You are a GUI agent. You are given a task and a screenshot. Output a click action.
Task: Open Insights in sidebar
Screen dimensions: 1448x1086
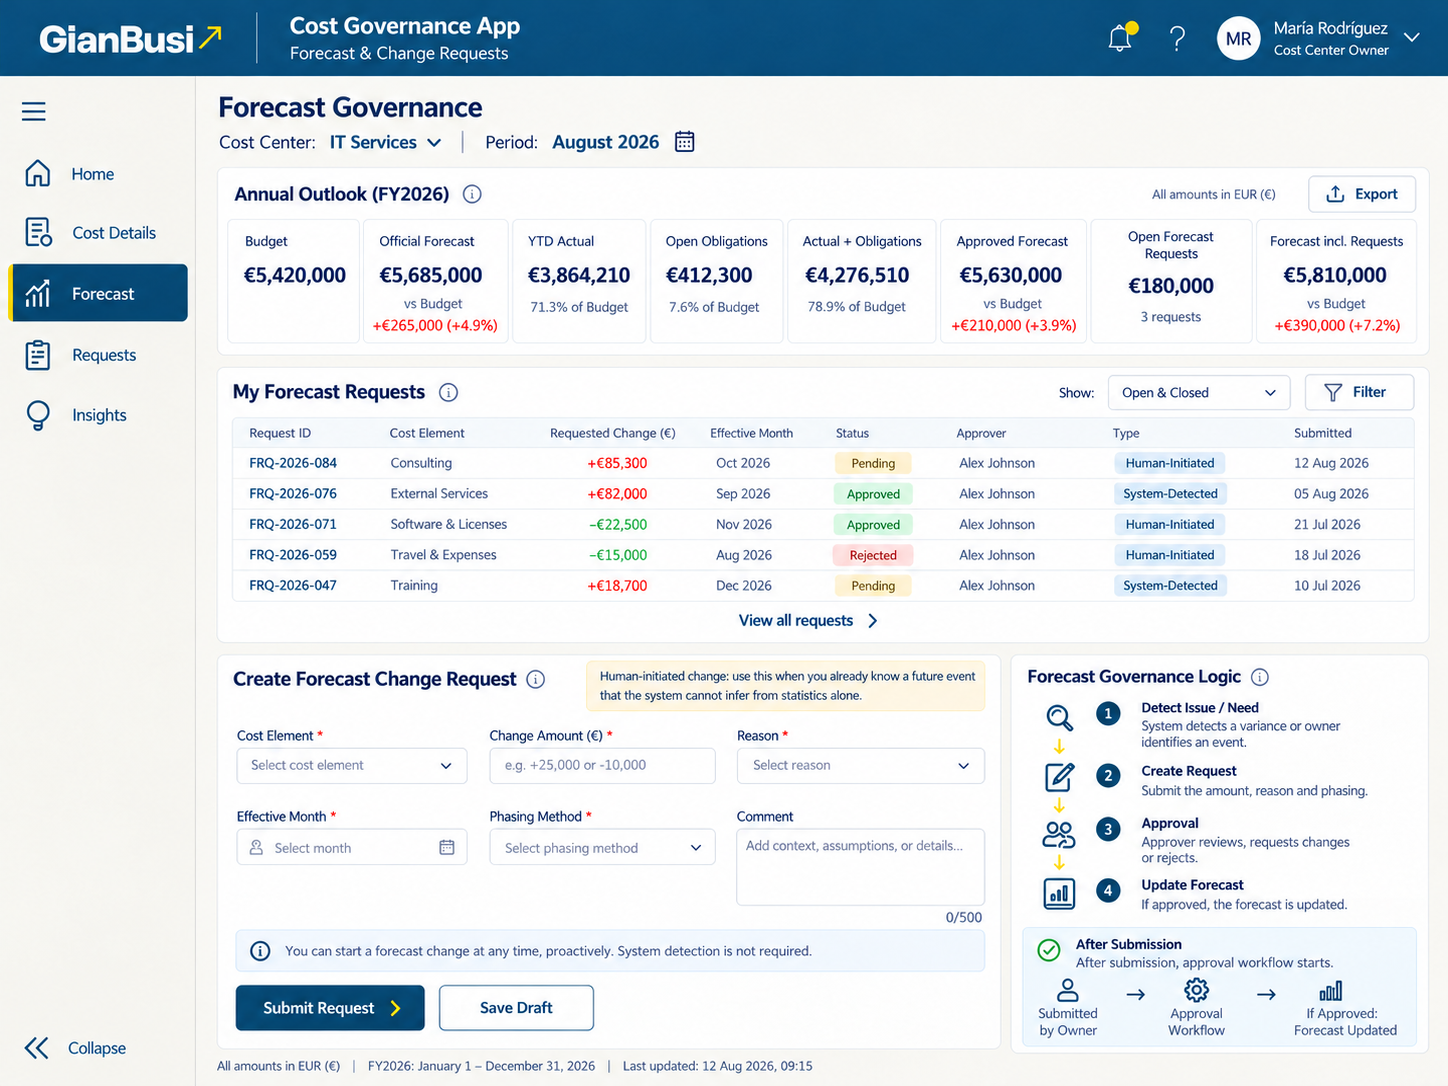[98, 415]
